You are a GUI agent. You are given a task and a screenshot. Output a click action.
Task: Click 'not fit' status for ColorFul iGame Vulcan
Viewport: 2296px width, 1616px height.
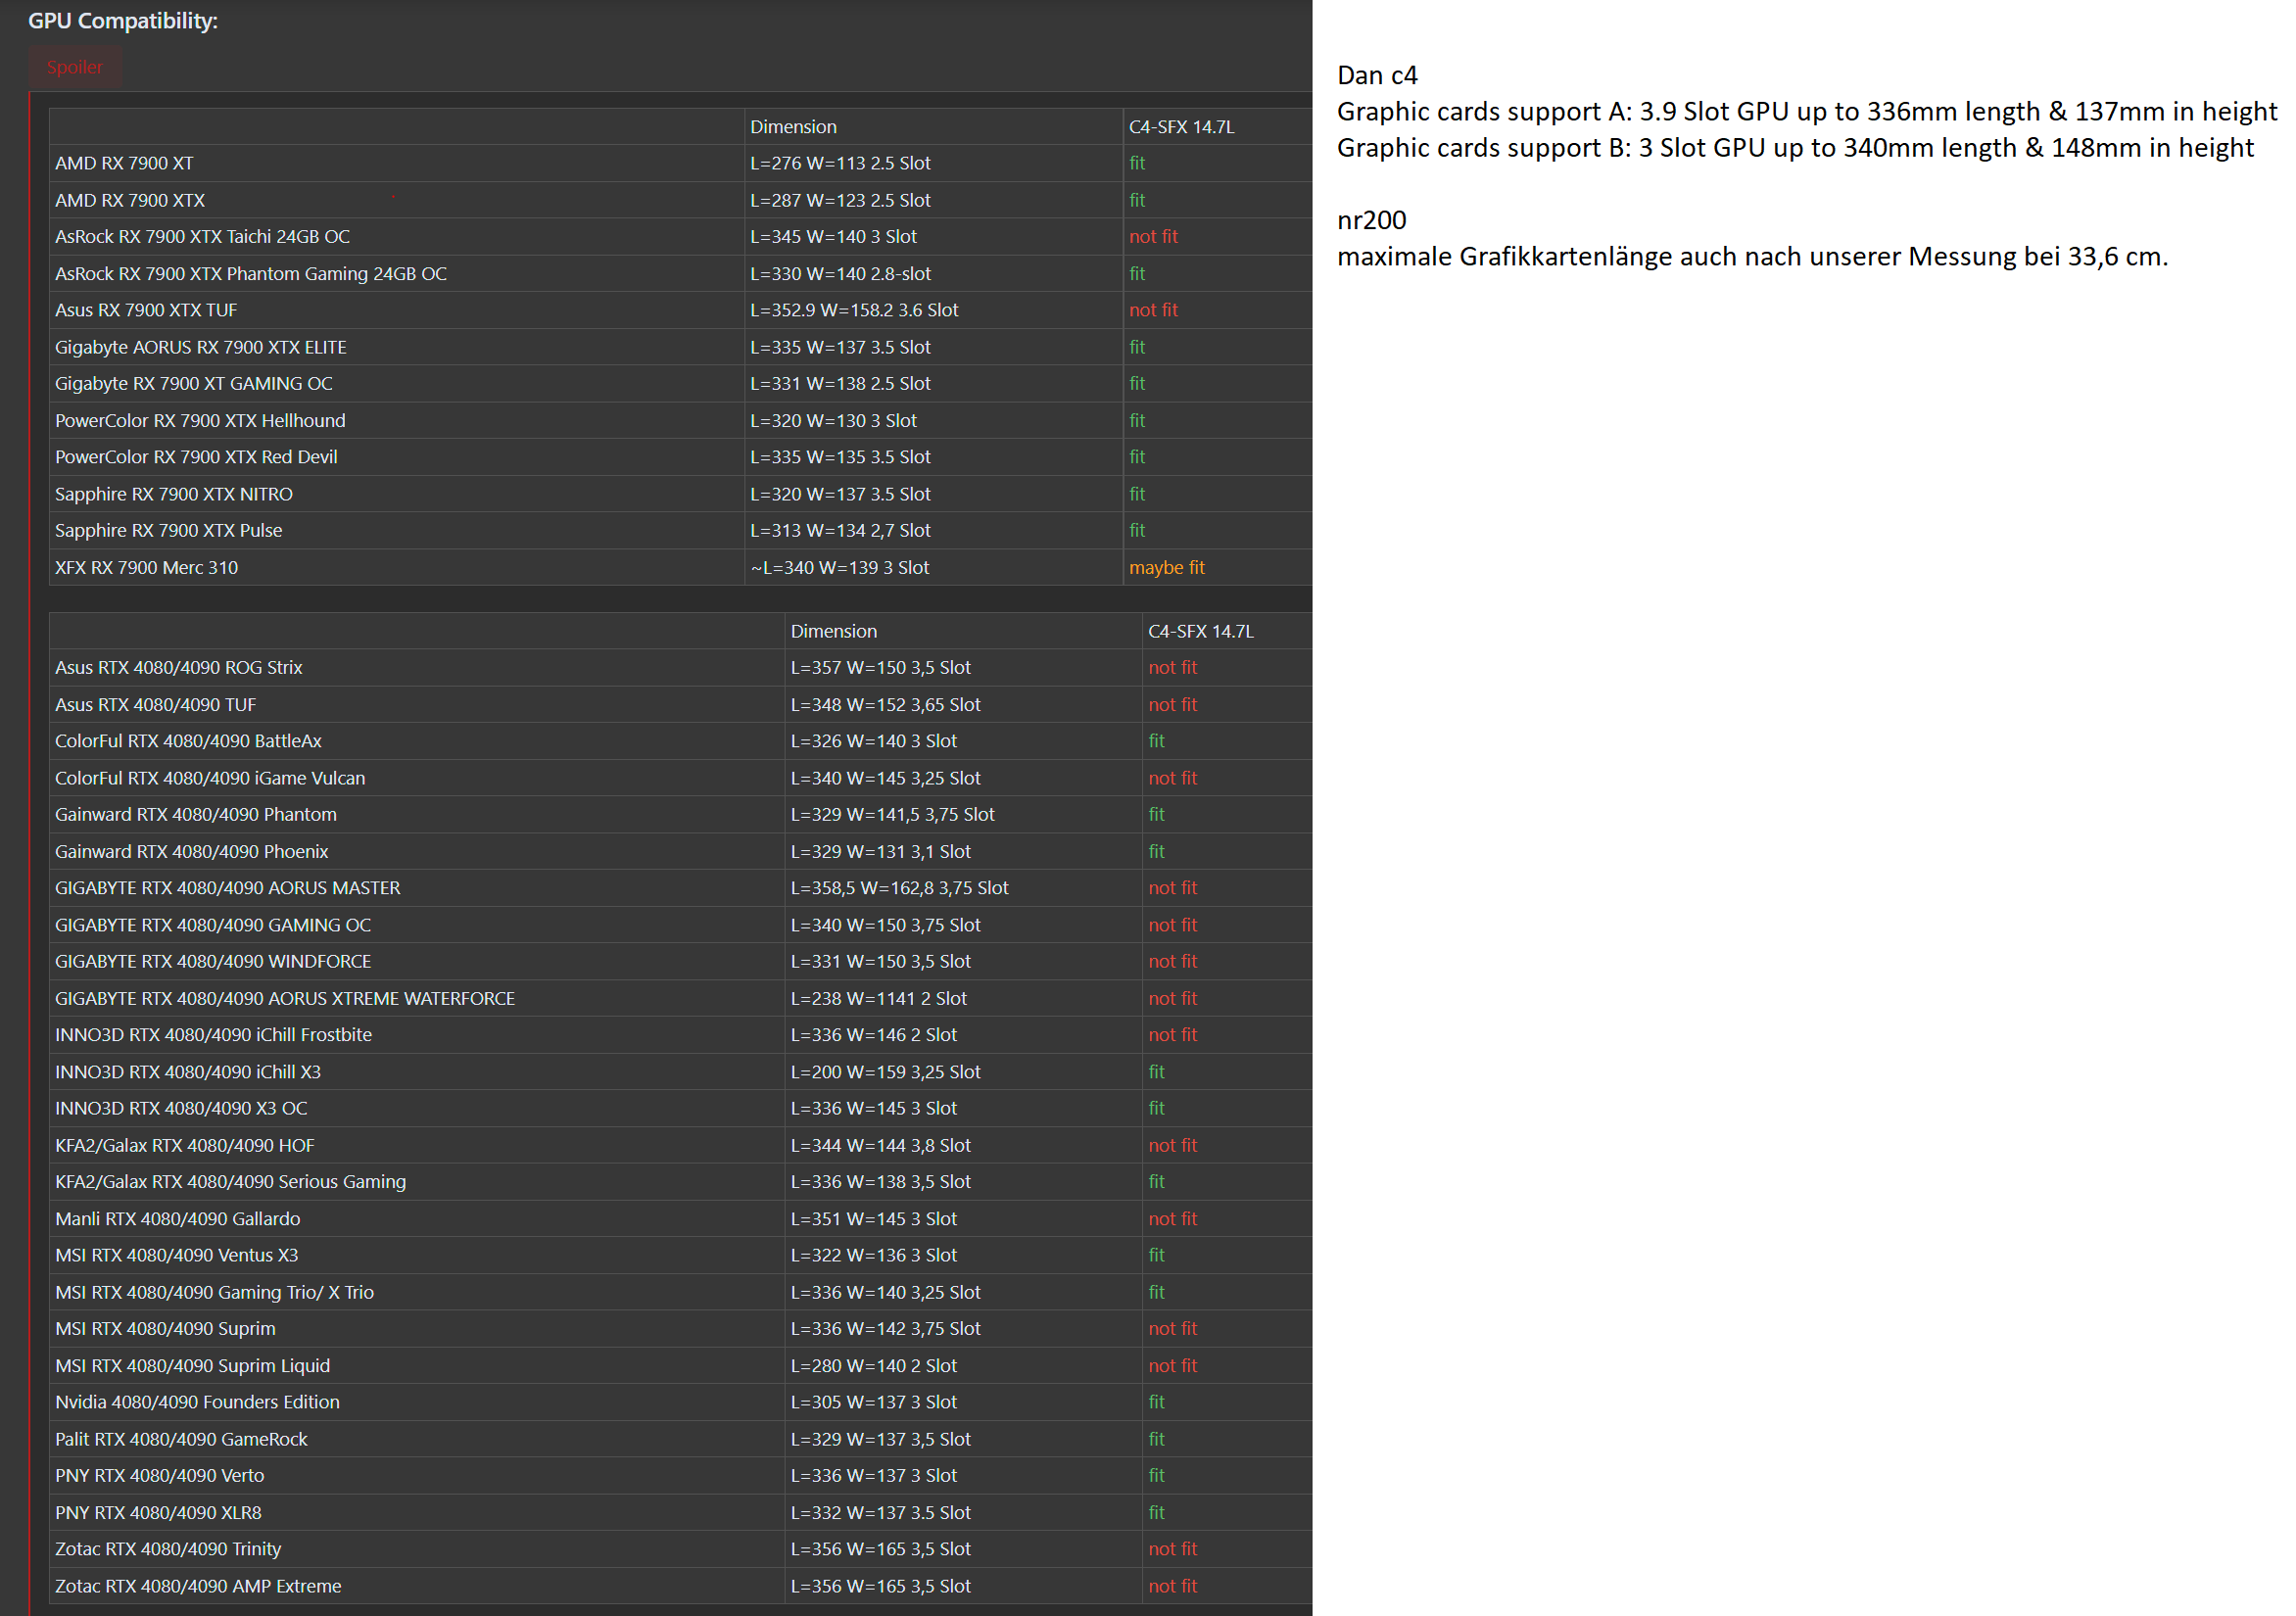click(x=1172, y=778)
